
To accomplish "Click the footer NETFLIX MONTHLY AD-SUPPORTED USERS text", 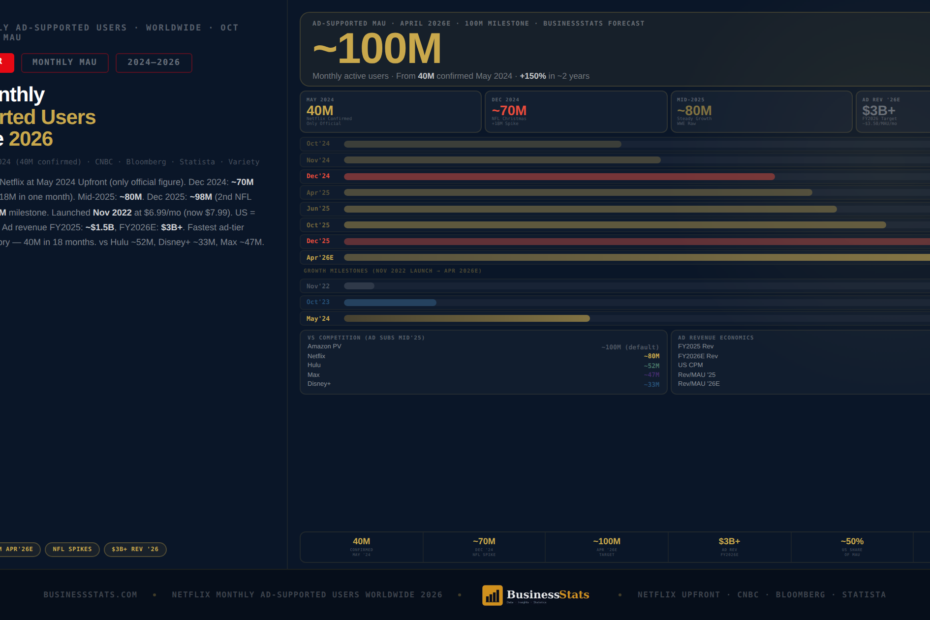I will (x=307, y=594).
